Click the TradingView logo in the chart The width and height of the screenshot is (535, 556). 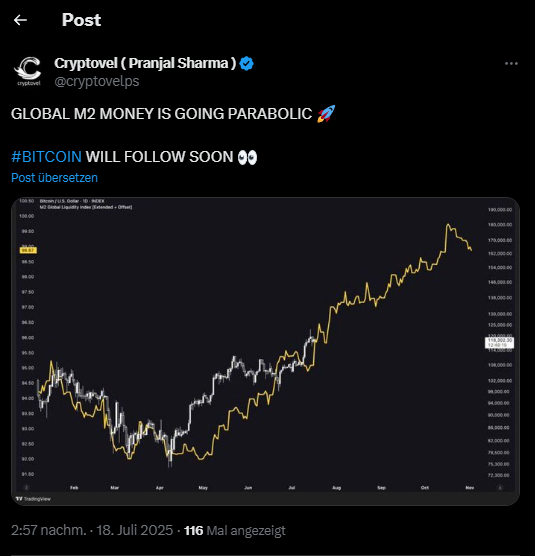click(x=33, y=499)
